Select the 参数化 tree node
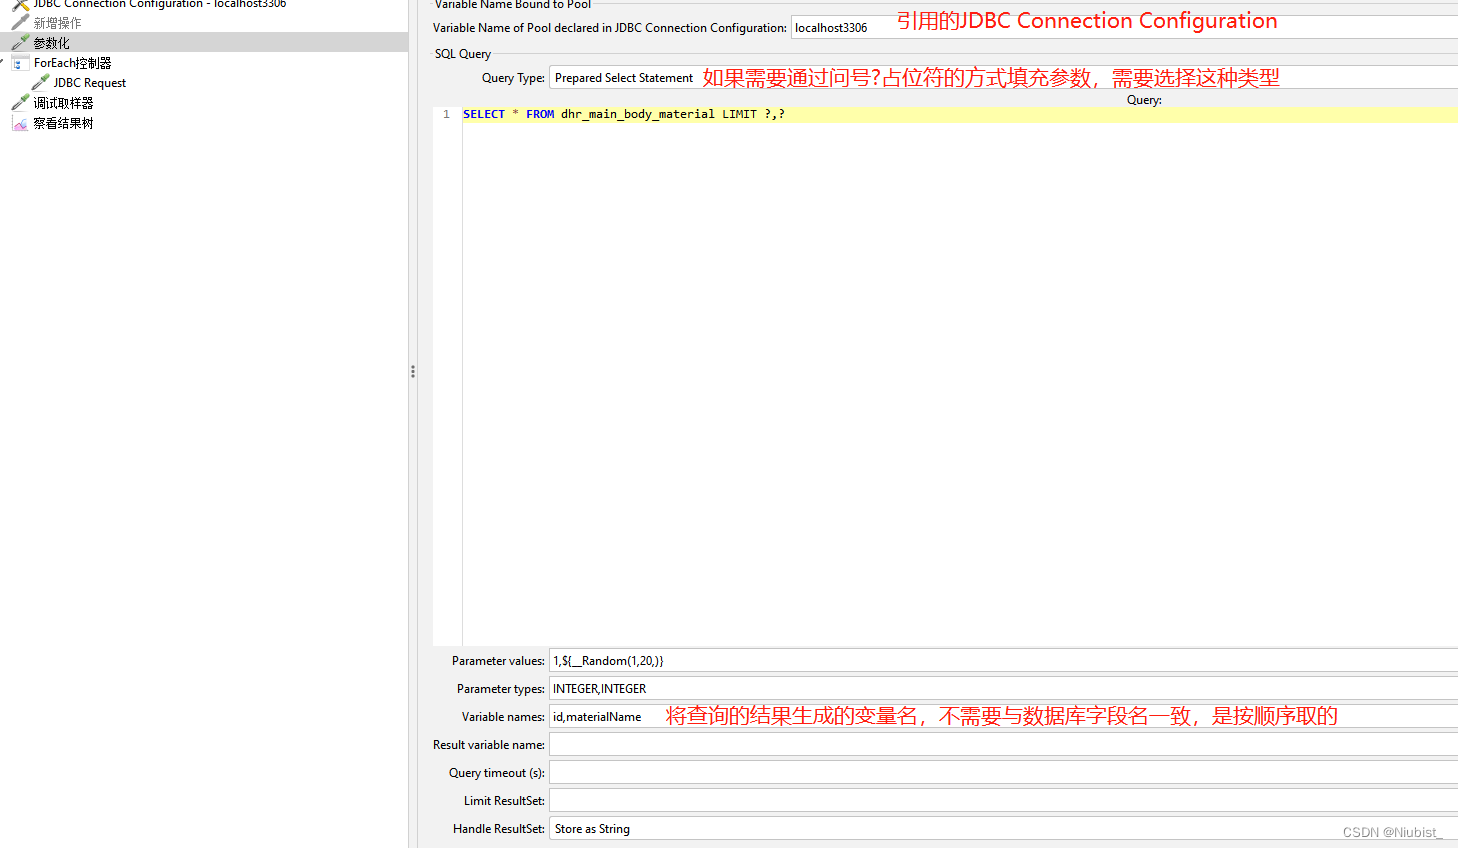1458x848 pixels. point(52,43)
